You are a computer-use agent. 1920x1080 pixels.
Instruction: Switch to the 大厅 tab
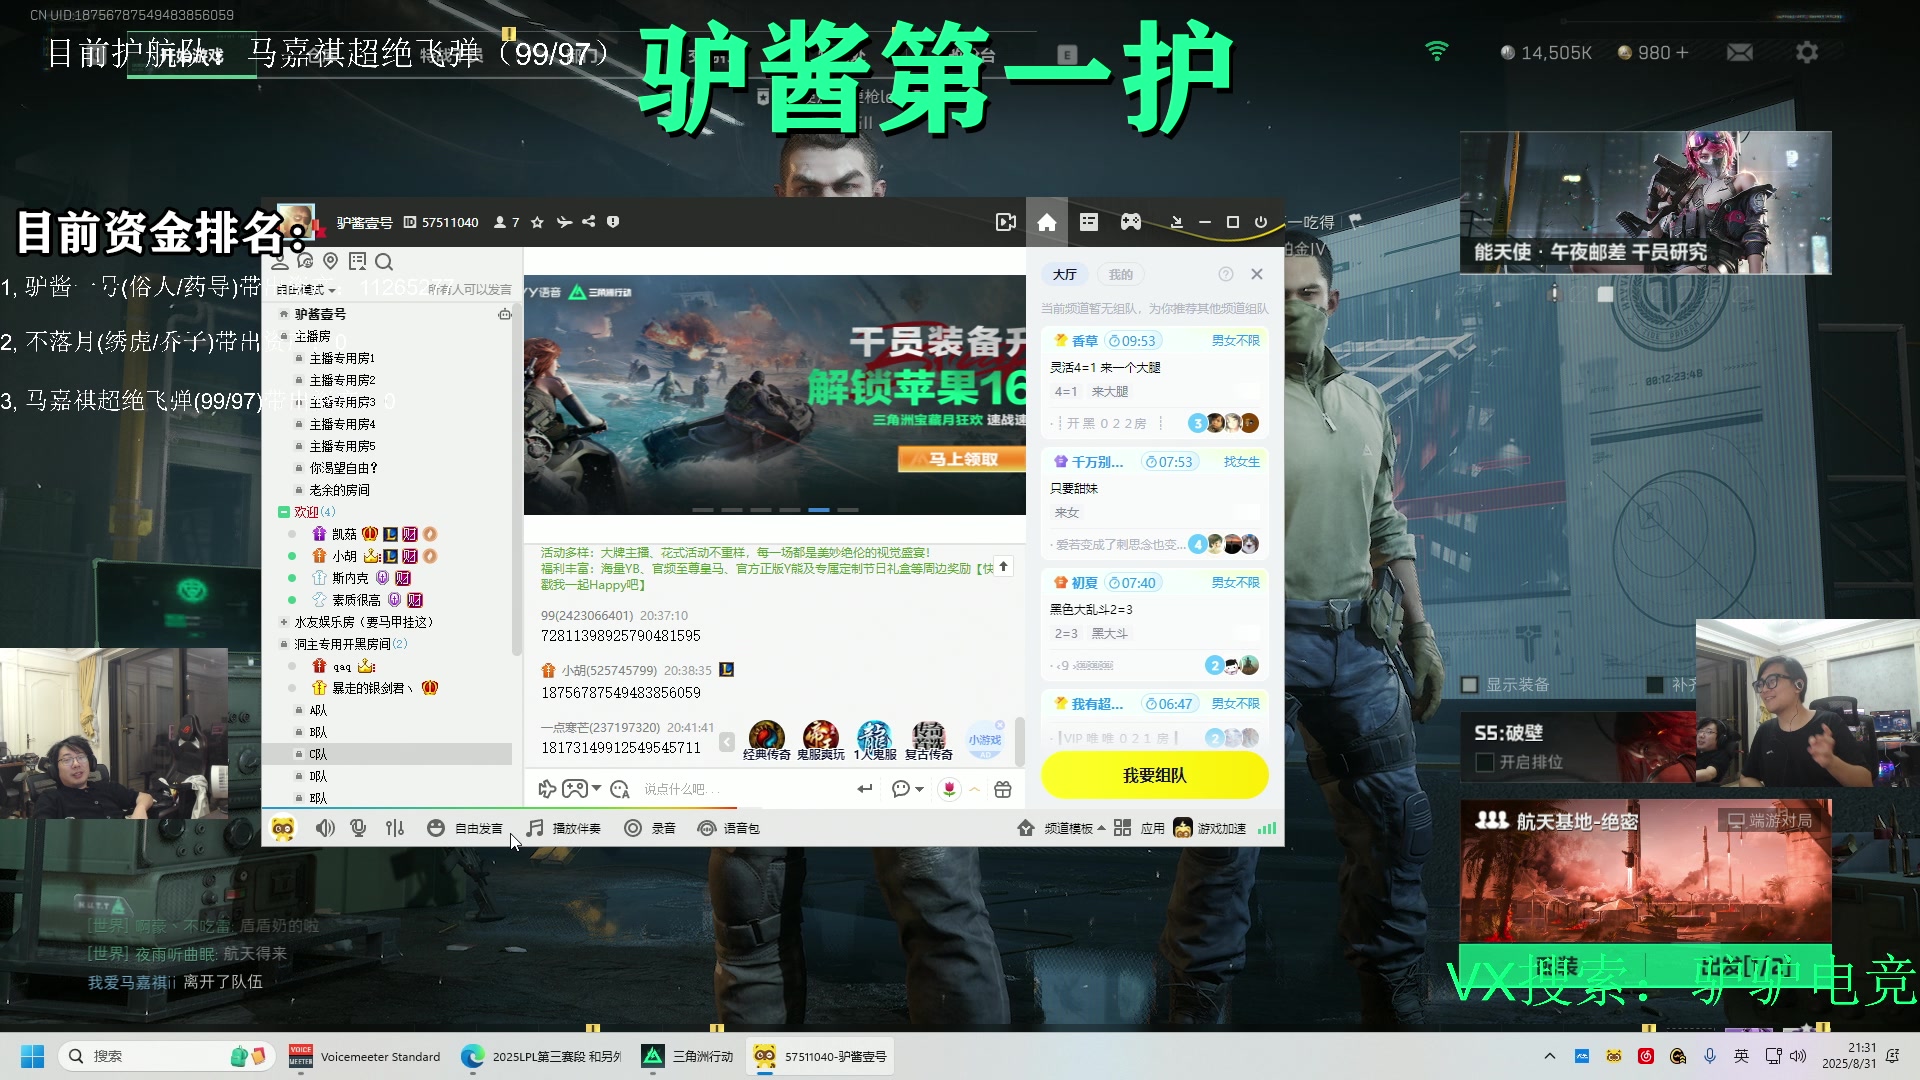[1065, 274]
